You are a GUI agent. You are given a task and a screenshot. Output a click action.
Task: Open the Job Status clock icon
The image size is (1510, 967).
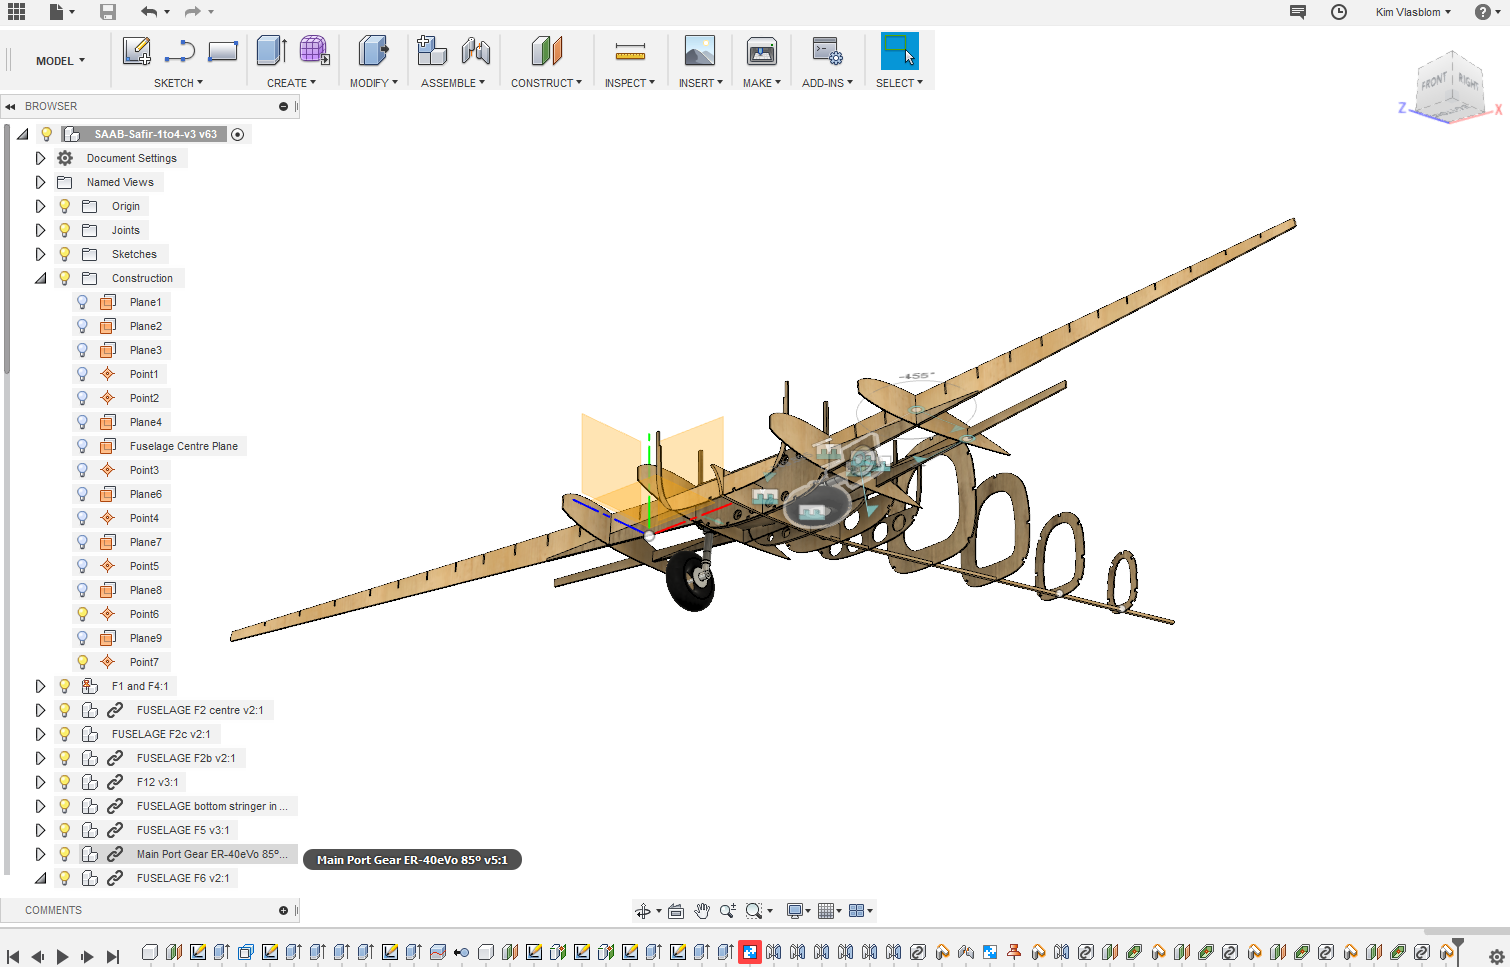point(1339,12)
